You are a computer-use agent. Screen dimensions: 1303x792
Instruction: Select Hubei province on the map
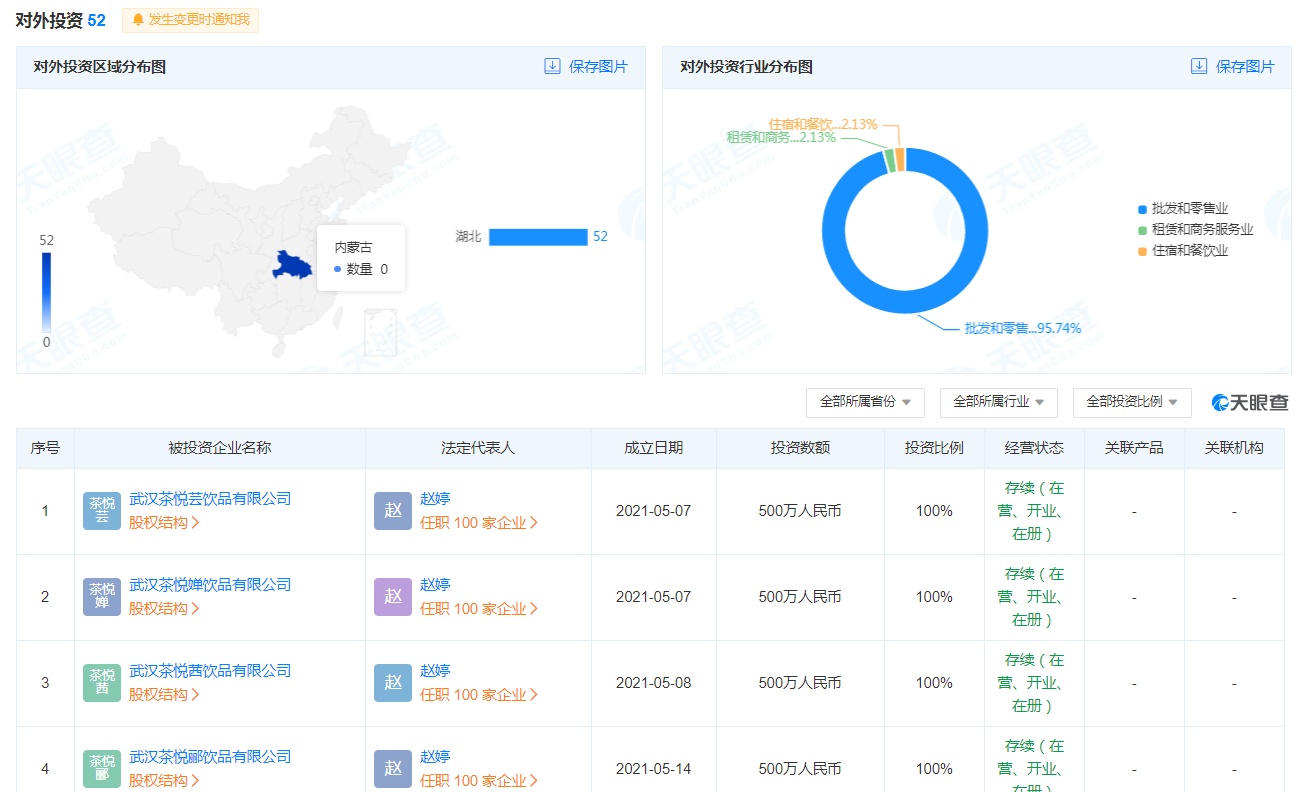(x=291, y=265)
